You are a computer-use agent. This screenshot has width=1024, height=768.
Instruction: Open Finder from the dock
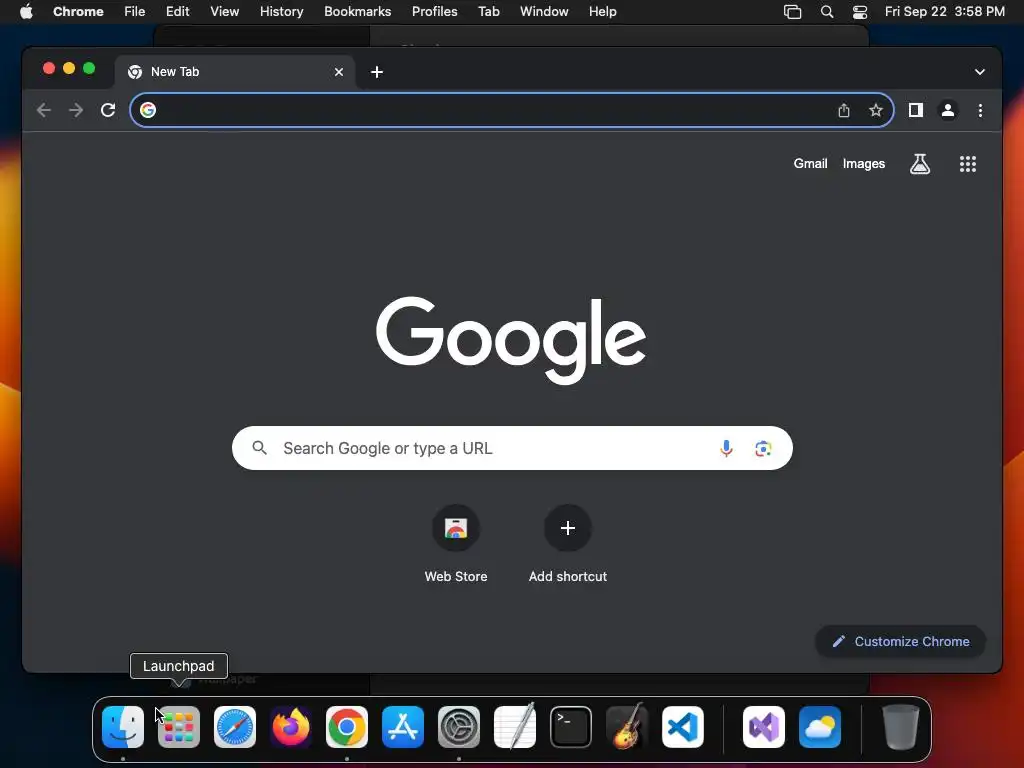tap(123, 727)
